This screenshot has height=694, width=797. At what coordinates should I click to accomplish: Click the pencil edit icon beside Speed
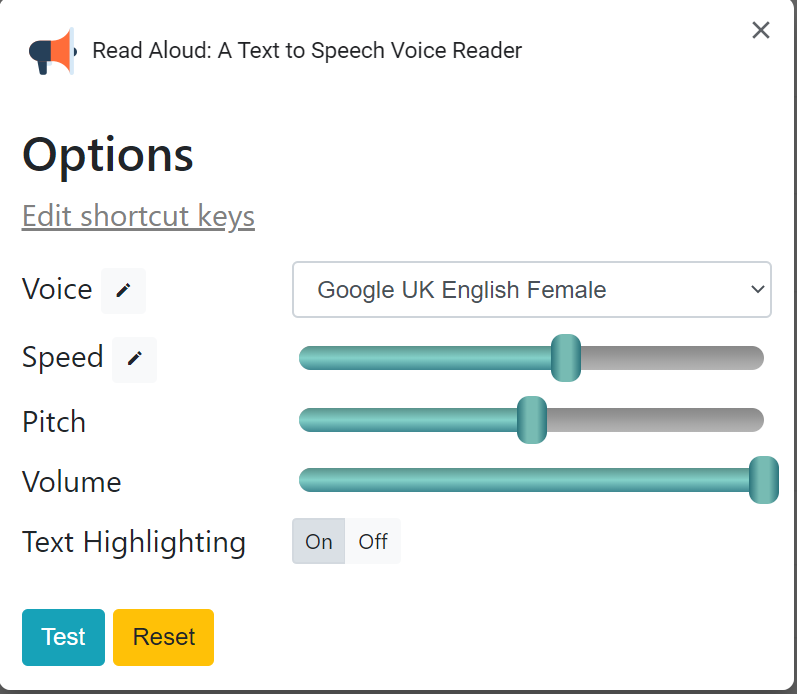click(x=134, y=359)
